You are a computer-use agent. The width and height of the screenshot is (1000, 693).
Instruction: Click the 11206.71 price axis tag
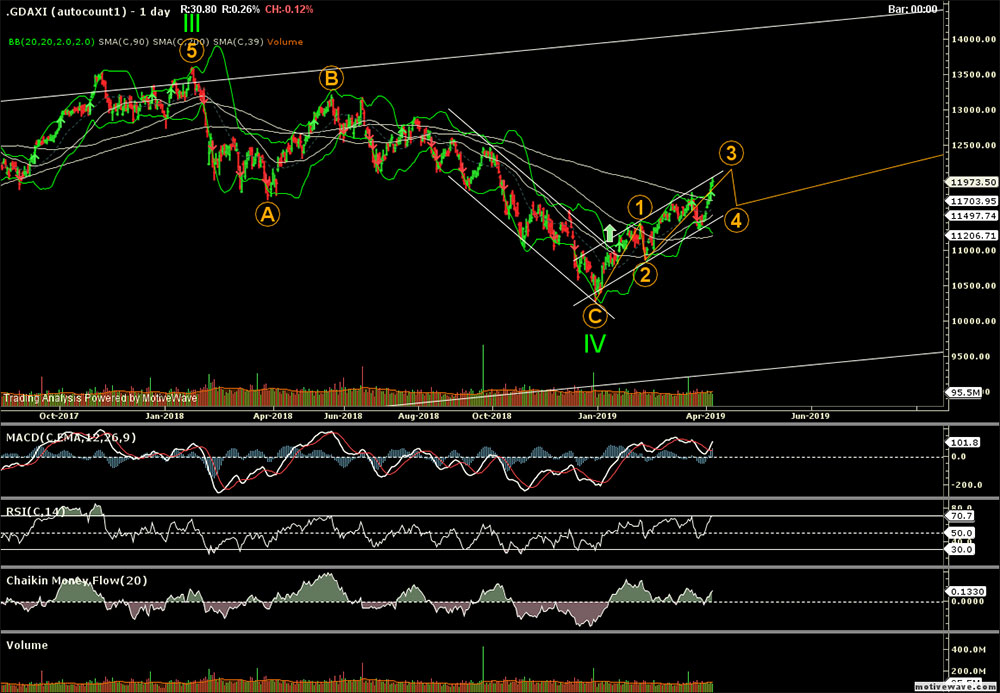pyautogui.click(x=971, y=236)
